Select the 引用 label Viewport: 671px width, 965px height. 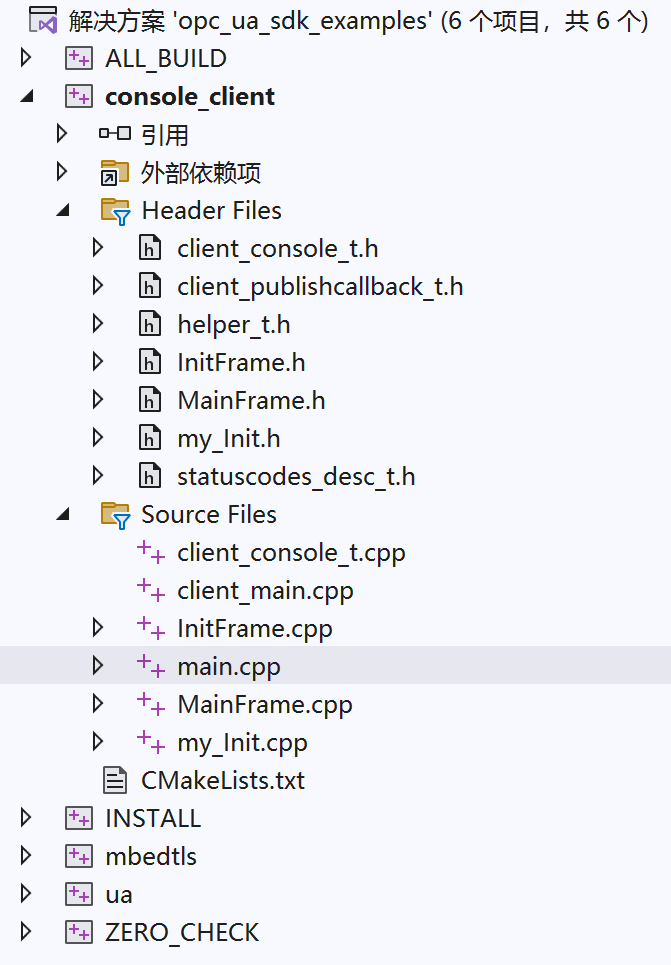click(x=164, y=135)
